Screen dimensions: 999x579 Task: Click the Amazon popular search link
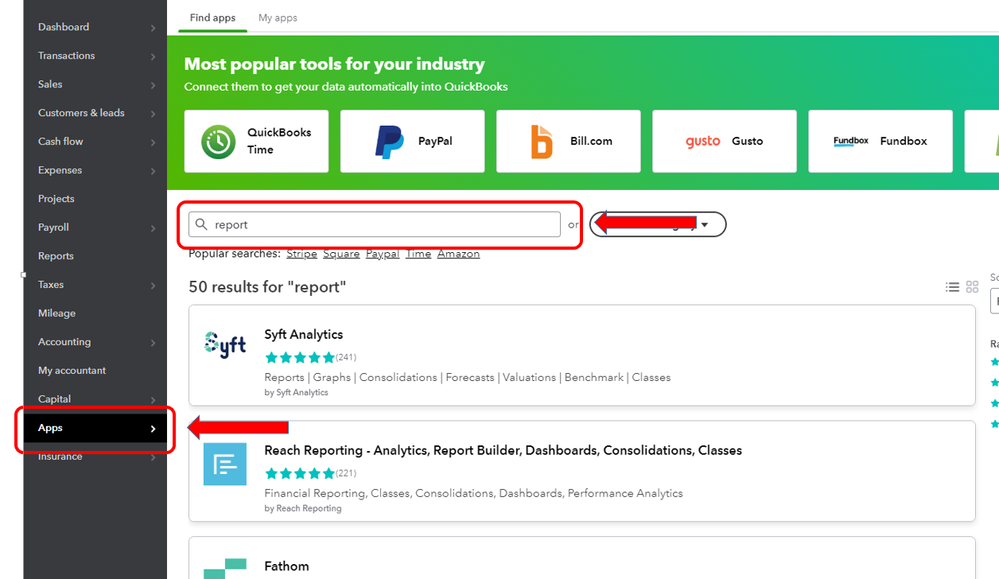pyautogui.click(x=458, y=254)
